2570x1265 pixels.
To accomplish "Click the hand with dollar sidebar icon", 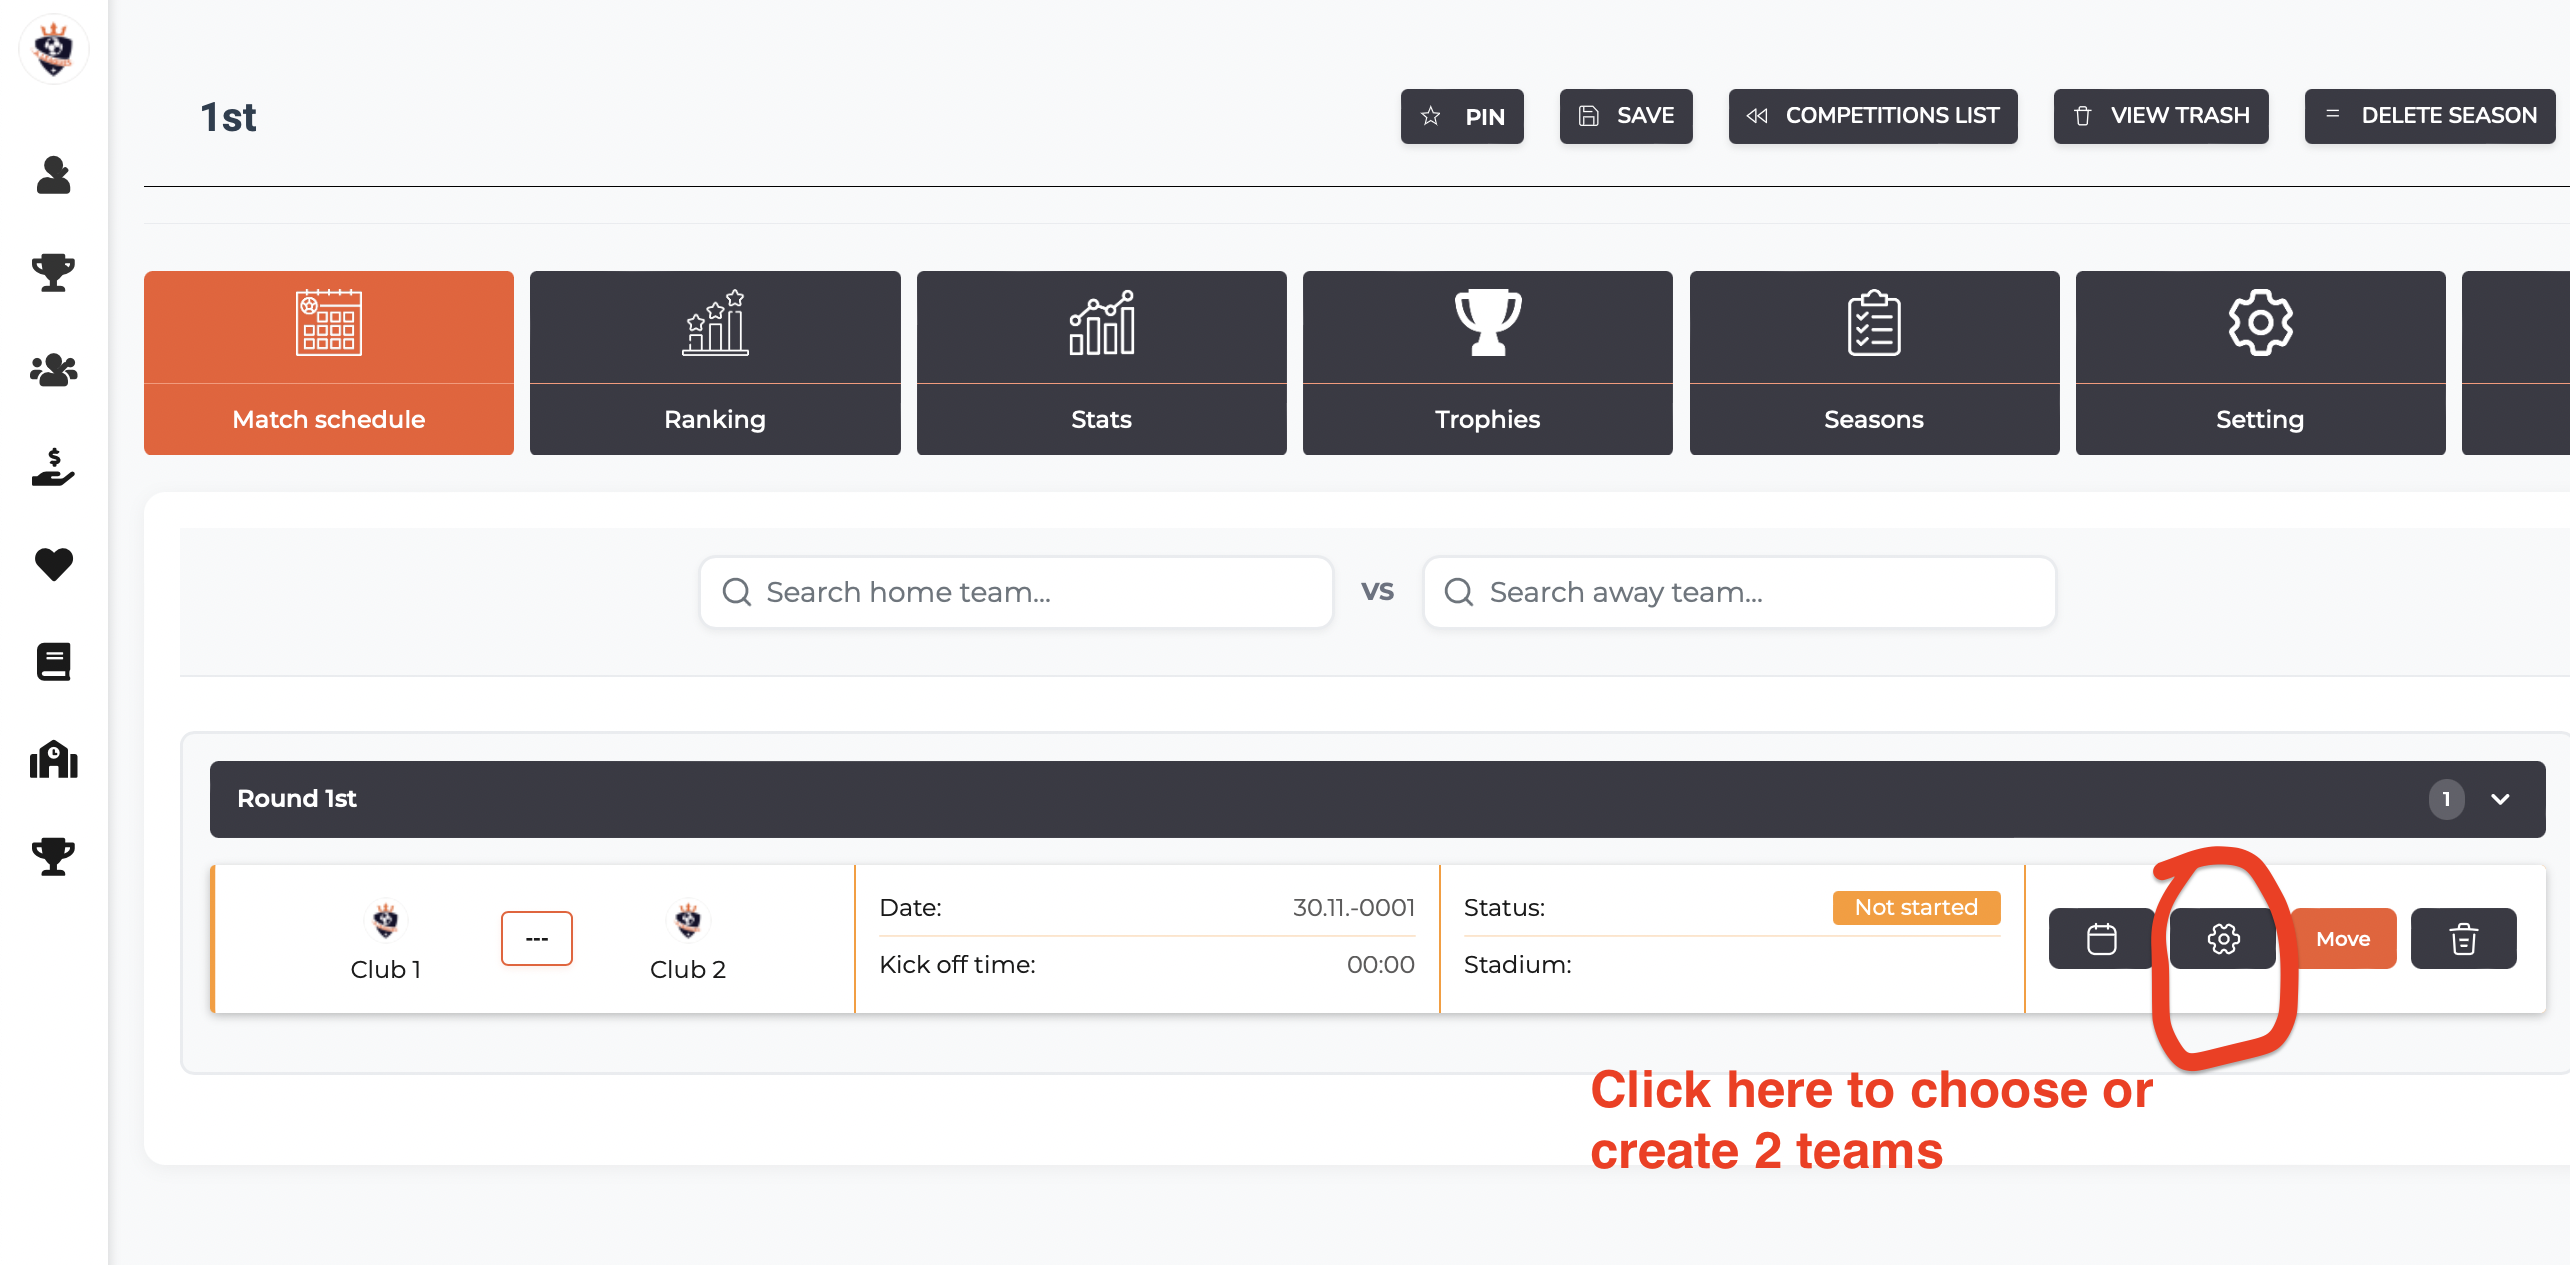I will click(53, 467).
